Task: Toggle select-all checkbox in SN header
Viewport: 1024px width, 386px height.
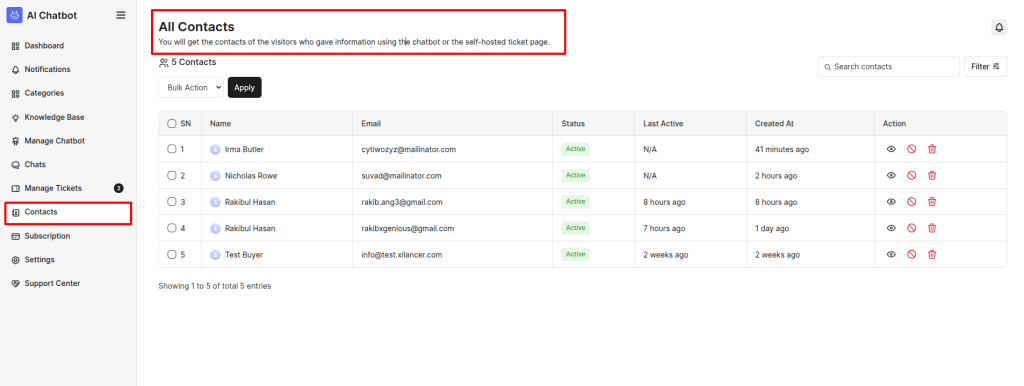Action: point(172,123)
